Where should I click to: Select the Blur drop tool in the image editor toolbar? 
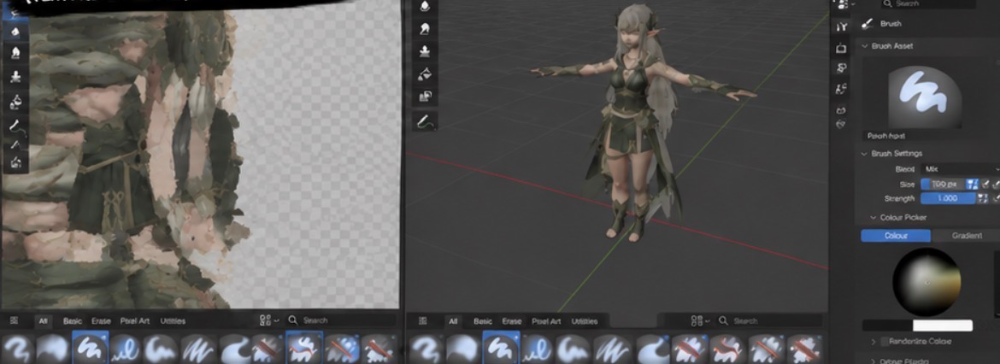[x=15, y=31]
